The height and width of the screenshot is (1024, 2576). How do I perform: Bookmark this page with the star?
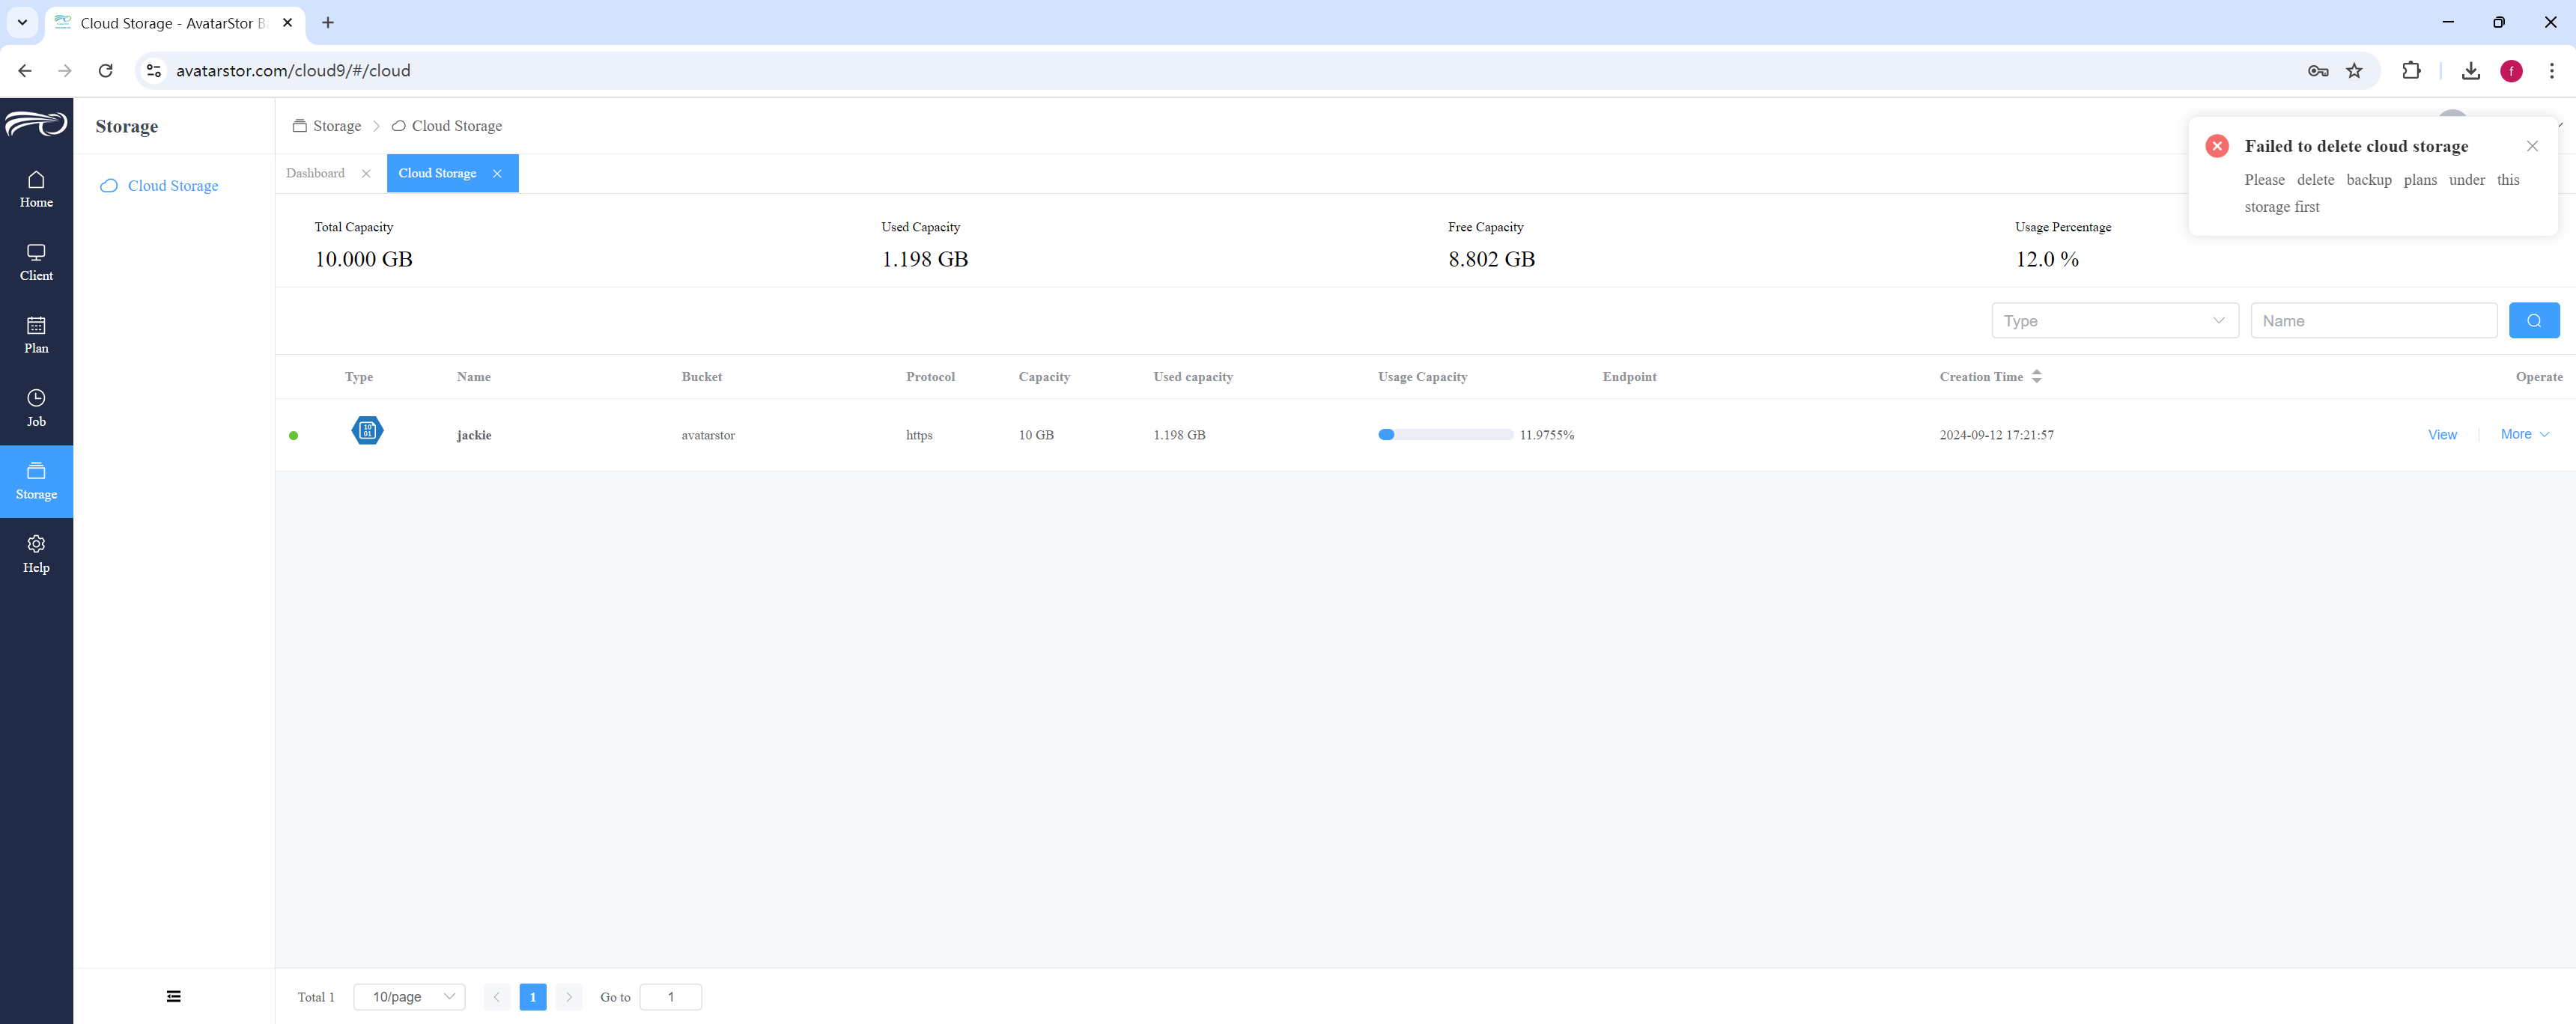click(x=2354, y=71)
